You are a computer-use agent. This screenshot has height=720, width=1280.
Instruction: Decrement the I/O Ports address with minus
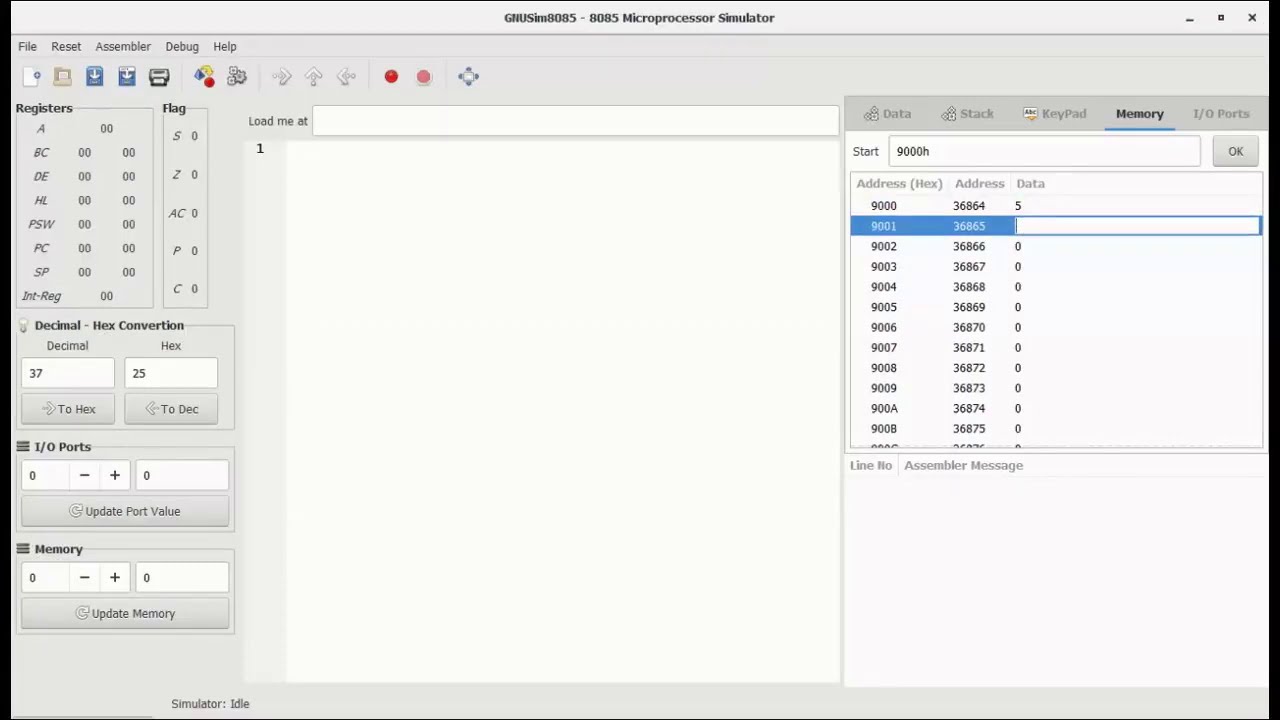click(85, 476)
